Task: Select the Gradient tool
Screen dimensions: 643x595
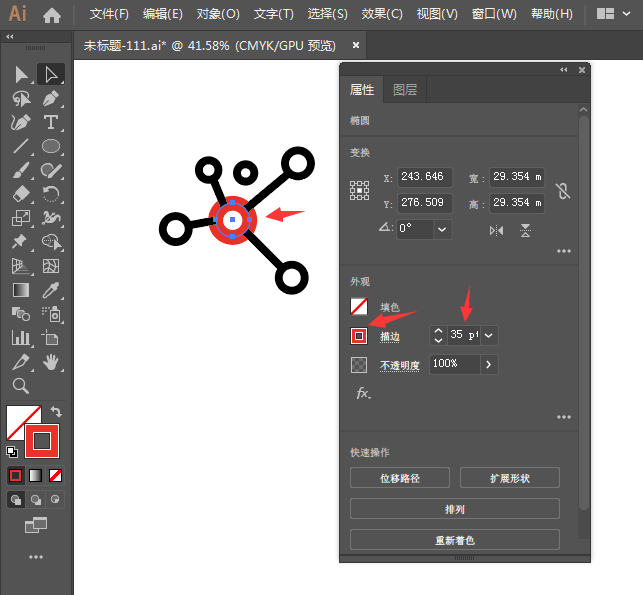Action: pyautogui.click(x=21, y=290)
